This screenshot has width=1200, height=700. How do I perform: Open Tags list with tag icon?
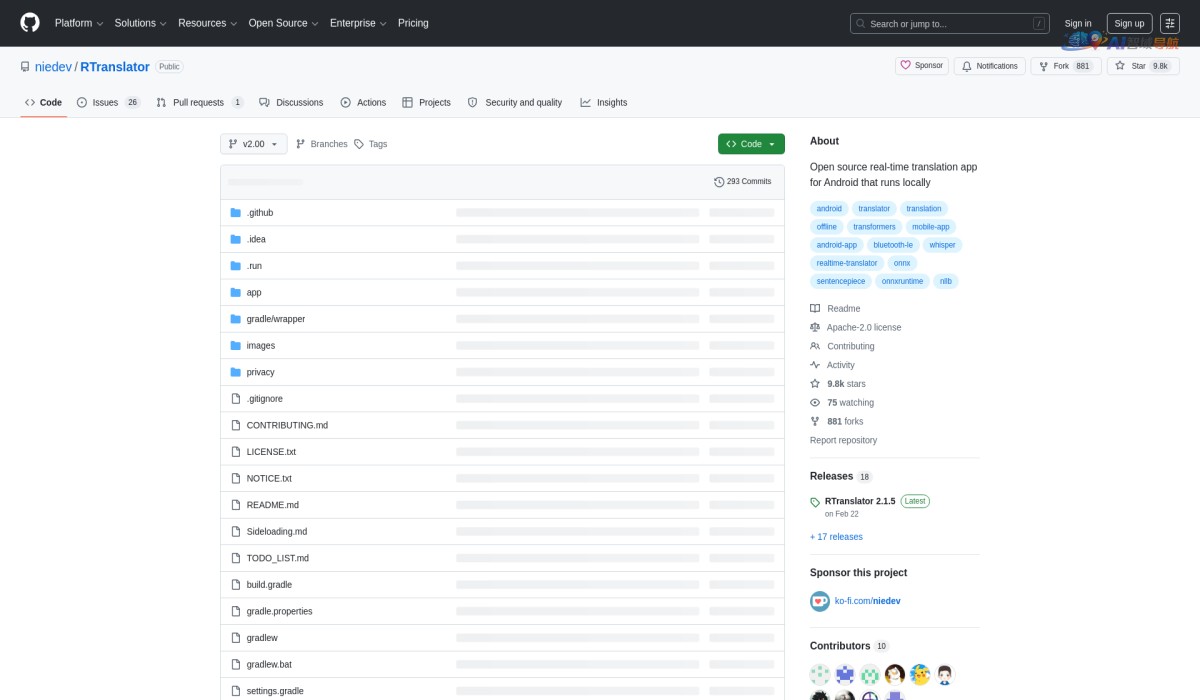pos(370,144)
